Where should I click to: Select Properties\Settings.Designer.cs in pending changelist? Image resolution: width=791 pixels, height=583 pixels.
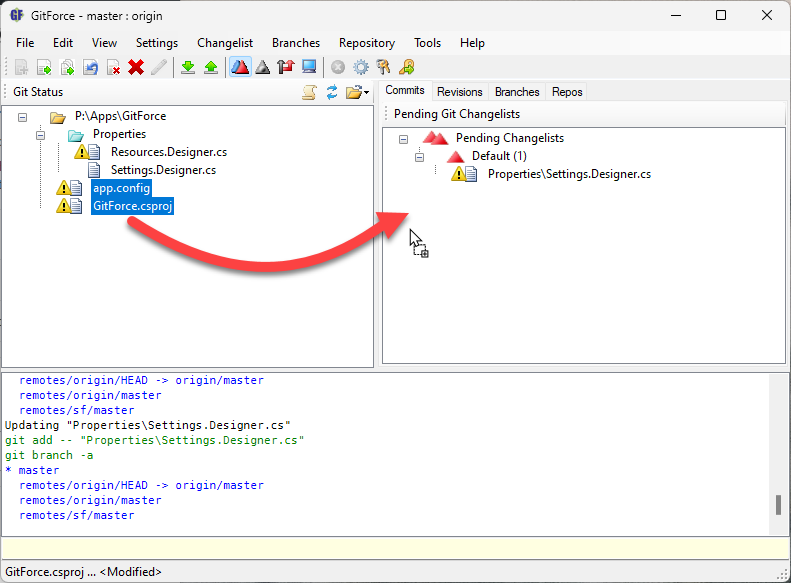pos(570,174)
